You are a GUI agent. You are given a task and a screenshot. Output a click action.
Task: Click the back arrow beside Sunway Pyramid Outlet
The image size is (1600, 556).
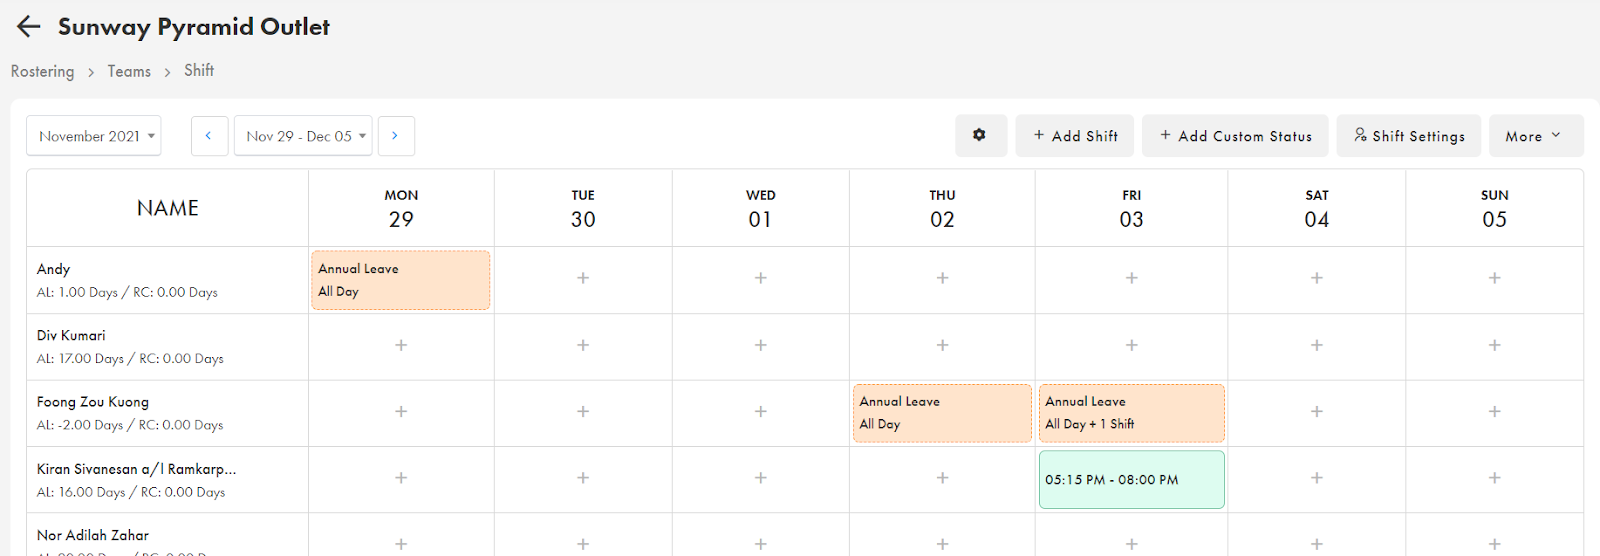pyautogui.click(x=28, y=27)
